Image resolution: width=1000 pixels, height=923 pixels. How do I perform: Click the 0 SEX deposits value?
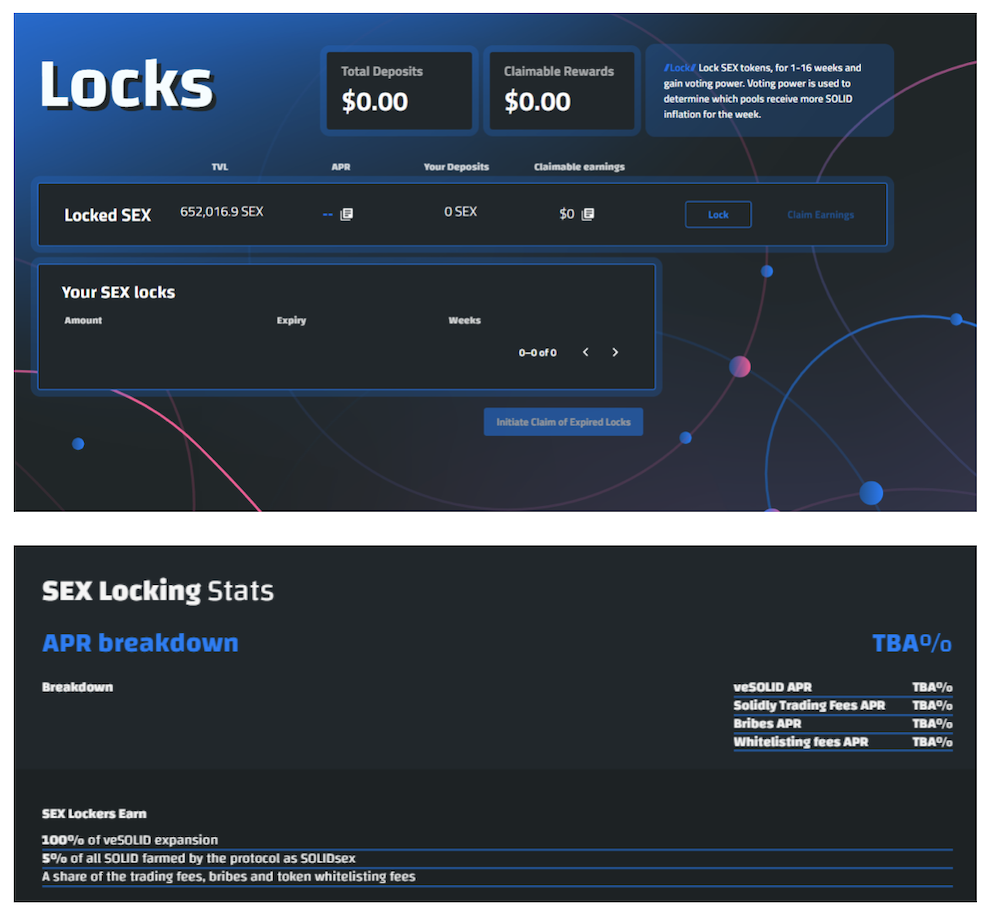coord(460,212)
